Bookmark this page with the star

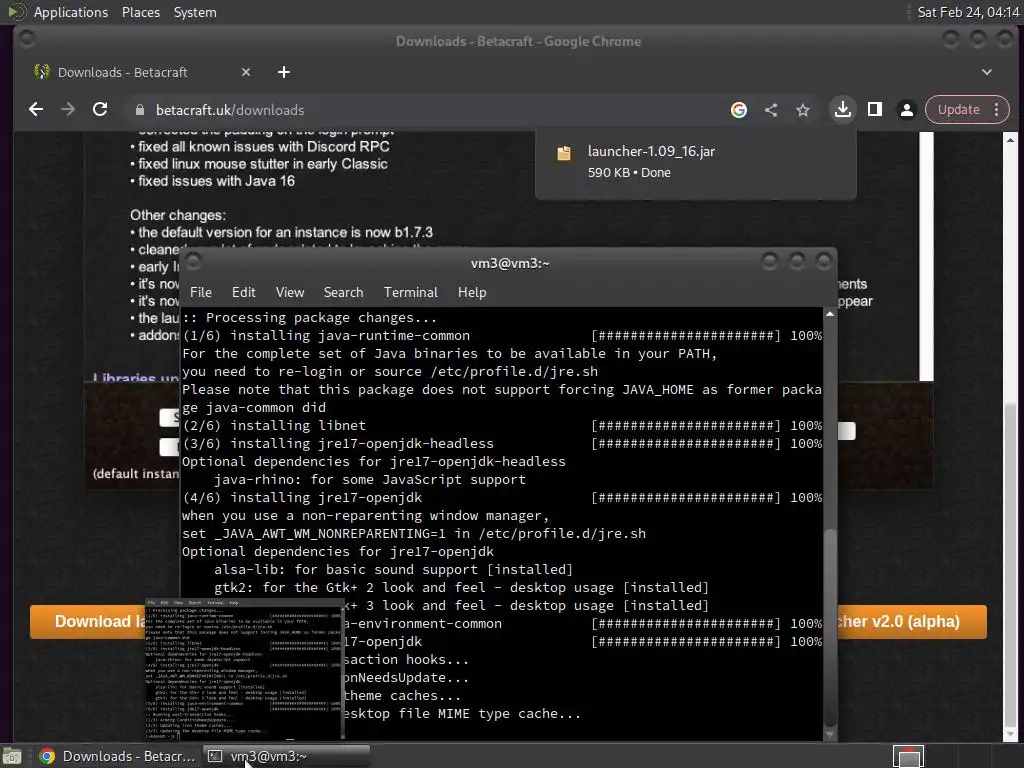pos(803,110)
